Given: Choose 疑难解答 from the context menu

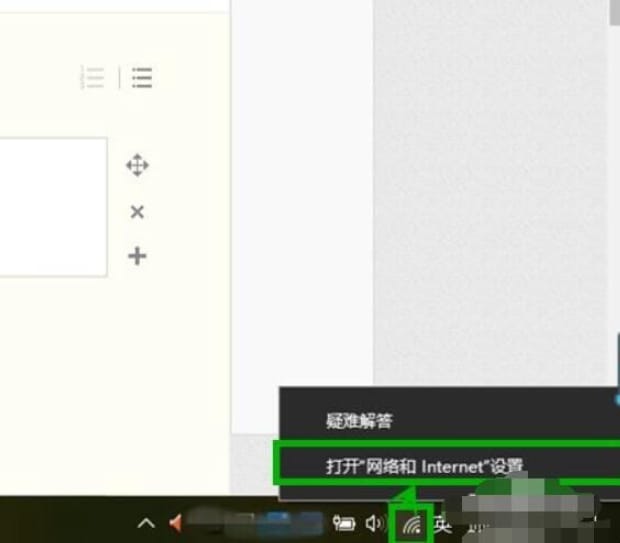Looking at the screenshot, I should [x=359, y=421].
